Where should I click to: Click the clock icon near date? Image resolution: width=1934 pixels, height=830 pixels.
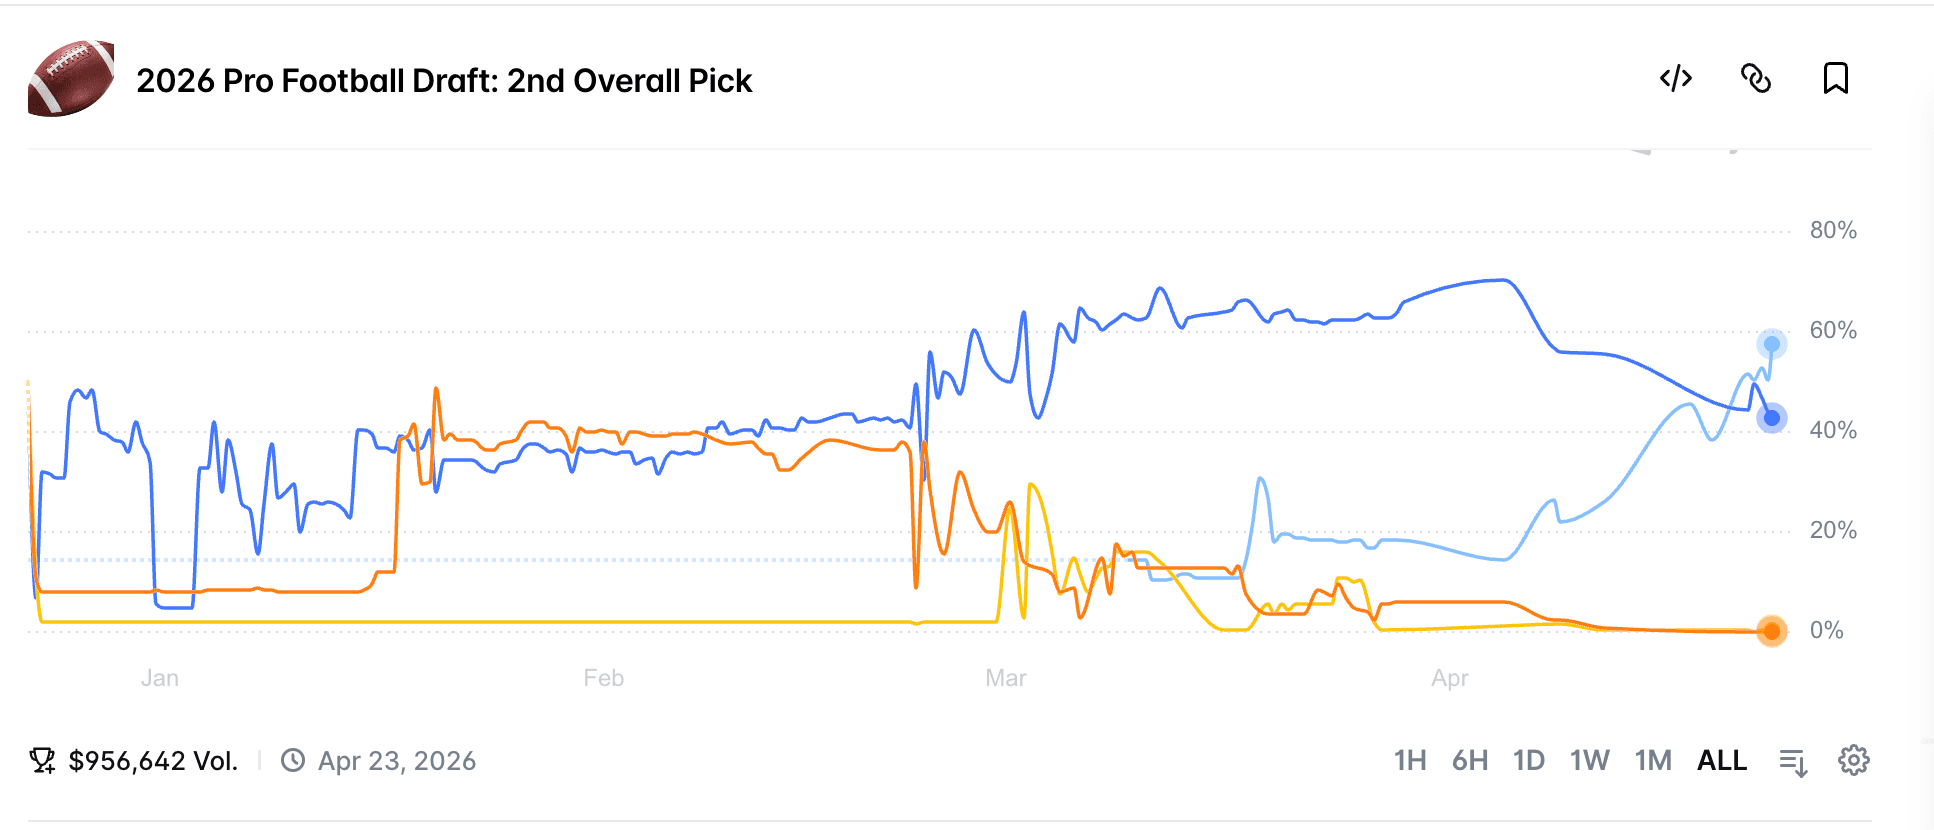click(293, 761)
